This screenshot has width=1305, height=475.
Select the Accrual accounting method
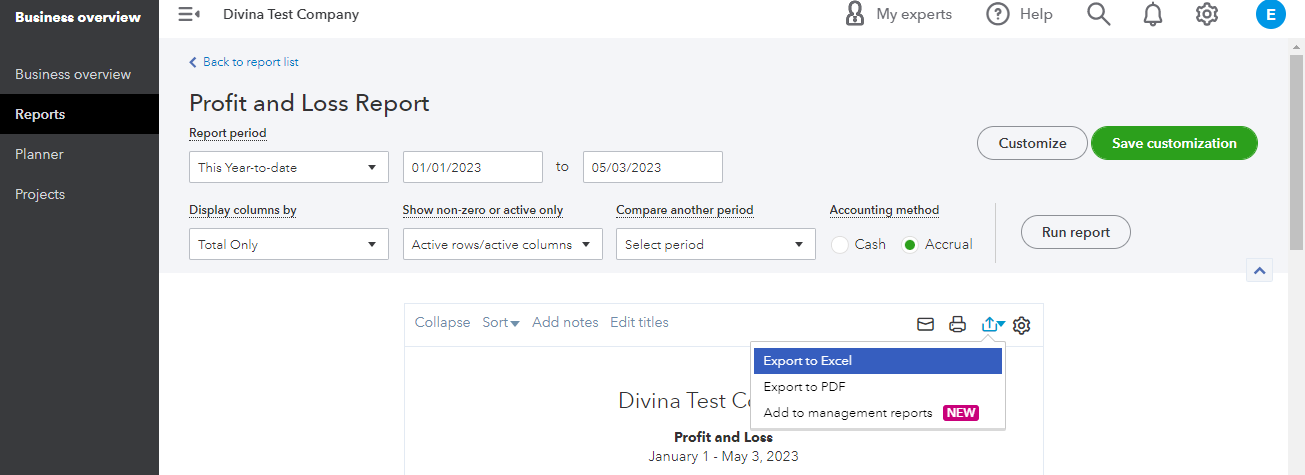pos(910,244)
